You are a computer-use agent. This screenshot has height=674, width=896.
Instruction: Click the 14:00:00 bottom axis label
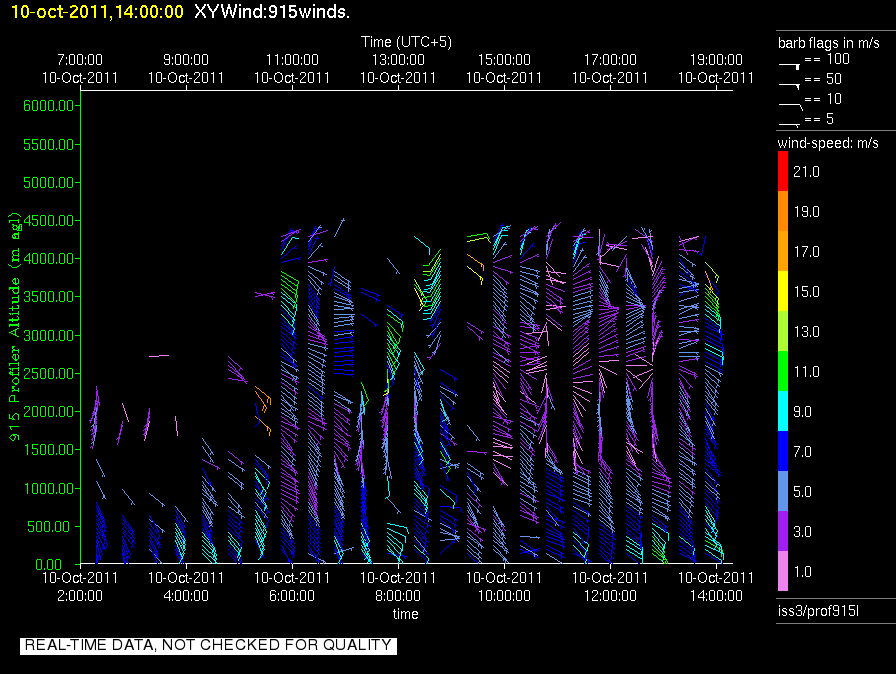(x=716, y=596)
